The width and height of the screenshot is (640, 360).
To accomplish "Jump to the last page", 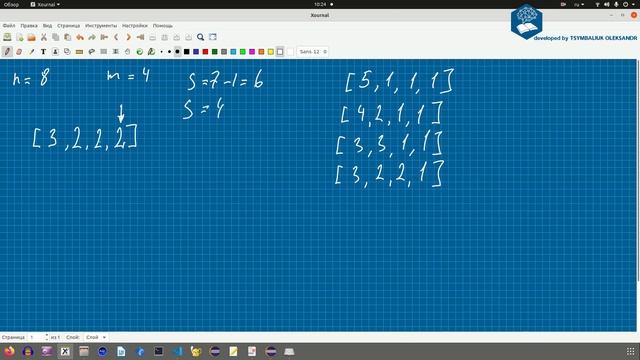I will 140,37.
